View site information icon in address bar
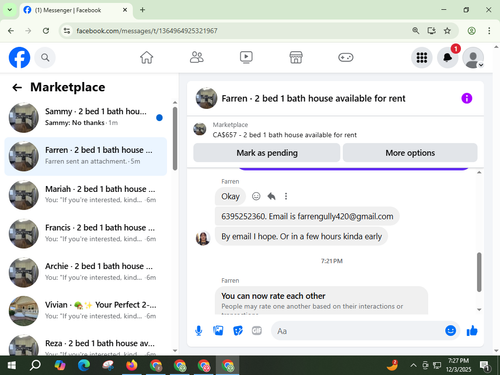Screen dimensions: 500x375 click(67, 31)
